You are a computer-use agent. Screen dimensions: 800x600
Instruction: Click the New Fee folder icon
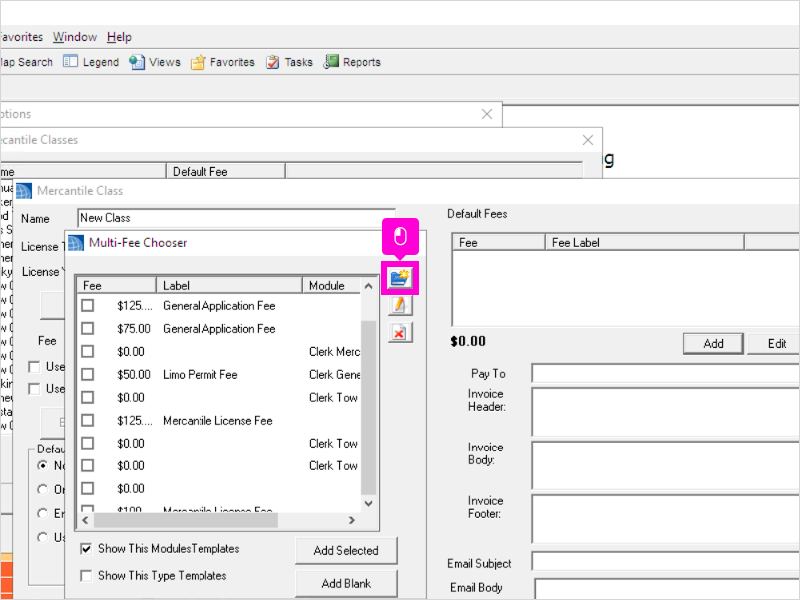tap(400, 278)
